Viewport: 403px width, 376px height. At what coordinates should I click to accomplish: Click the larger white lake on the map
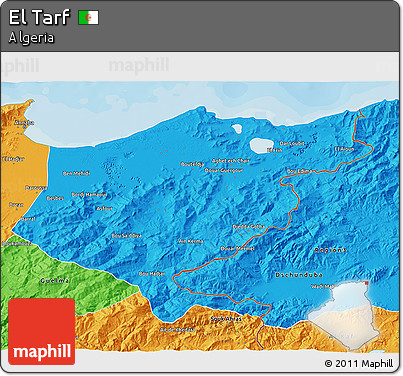click(262, 146)
